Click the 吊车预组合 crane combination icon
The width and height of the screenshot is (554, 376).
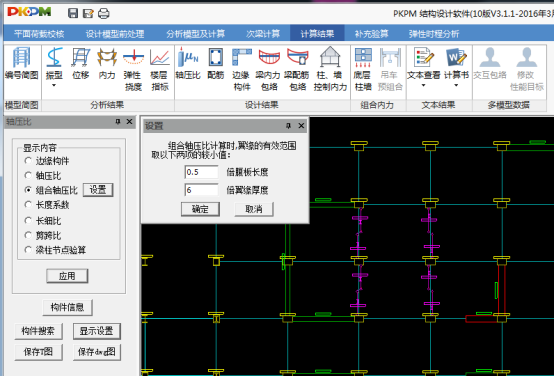pos(390,69)
